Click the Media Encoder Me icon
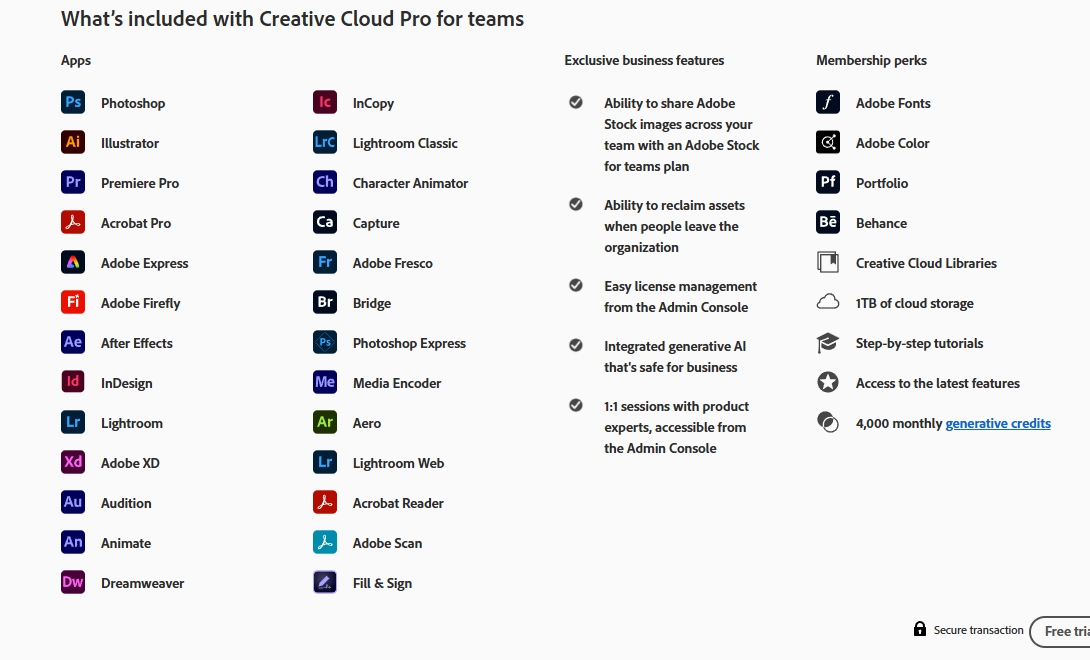Screen dimensions: 1090x660 (x=325, y=382)
